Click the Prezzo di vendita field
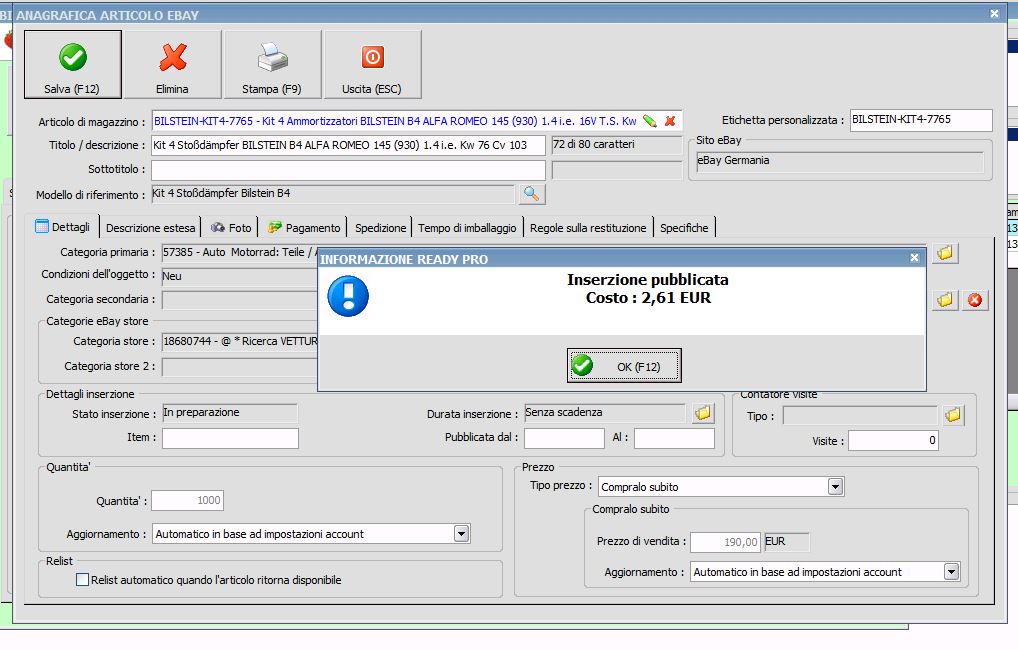The height and width of the screenshot is (650, 1018). tap(725, 542)
